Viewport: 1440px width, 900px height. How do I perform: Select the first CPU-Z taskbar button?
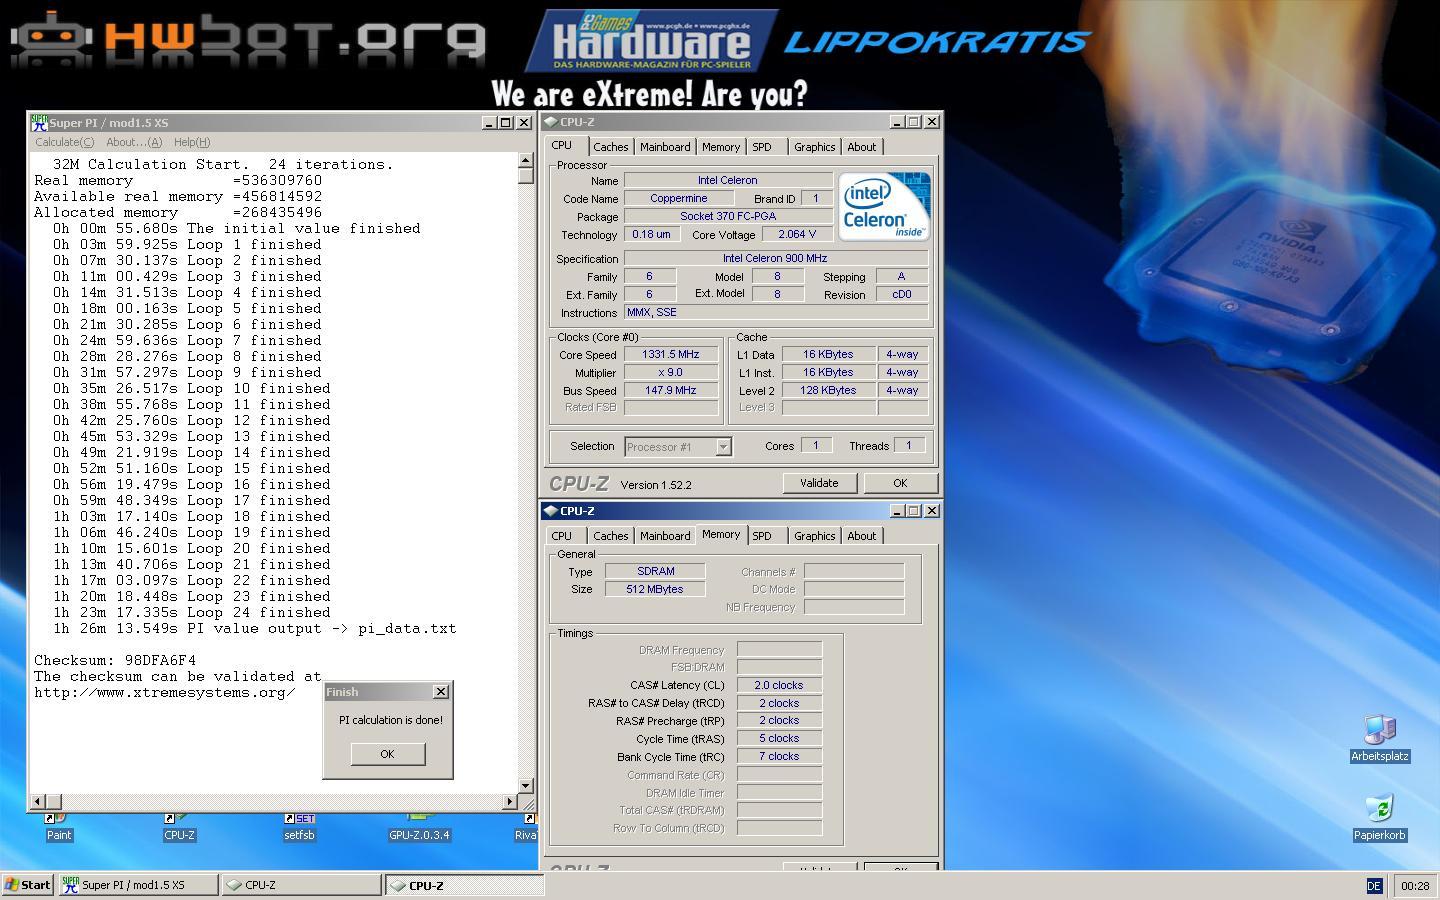[x=301, y=885]
